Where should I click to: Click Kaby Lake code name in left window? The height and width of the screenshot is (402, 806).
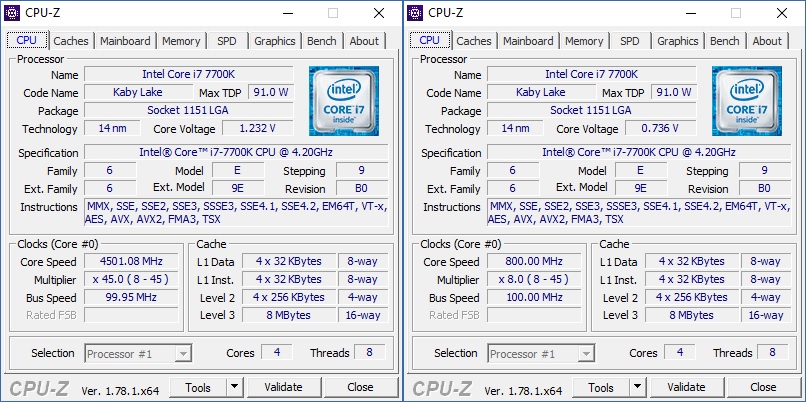coord(138,93)
